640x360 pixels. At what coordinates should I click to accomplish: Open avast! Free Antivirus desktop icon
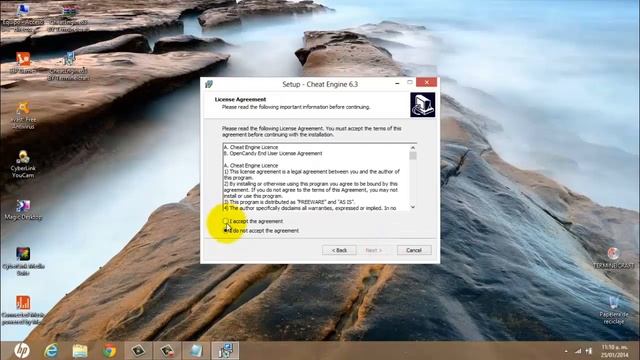tap(23, 115)
